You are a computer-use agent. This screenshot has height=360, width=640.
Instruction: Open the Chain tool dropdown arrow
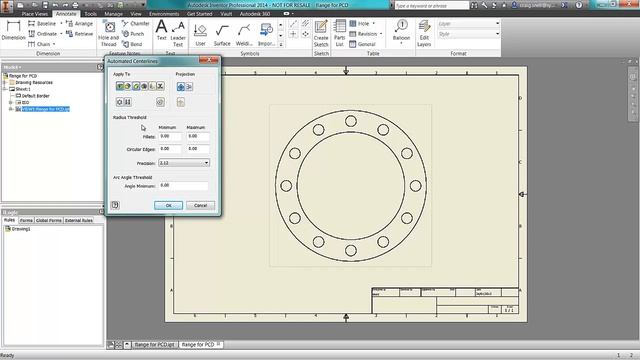[x=54, y=44]
